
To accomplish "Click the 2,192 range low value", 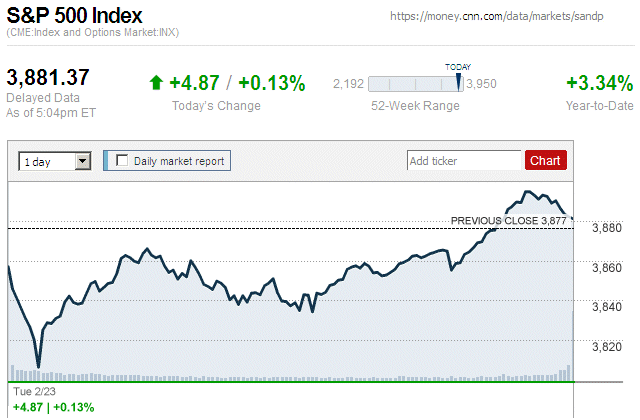I will (349, 83).
